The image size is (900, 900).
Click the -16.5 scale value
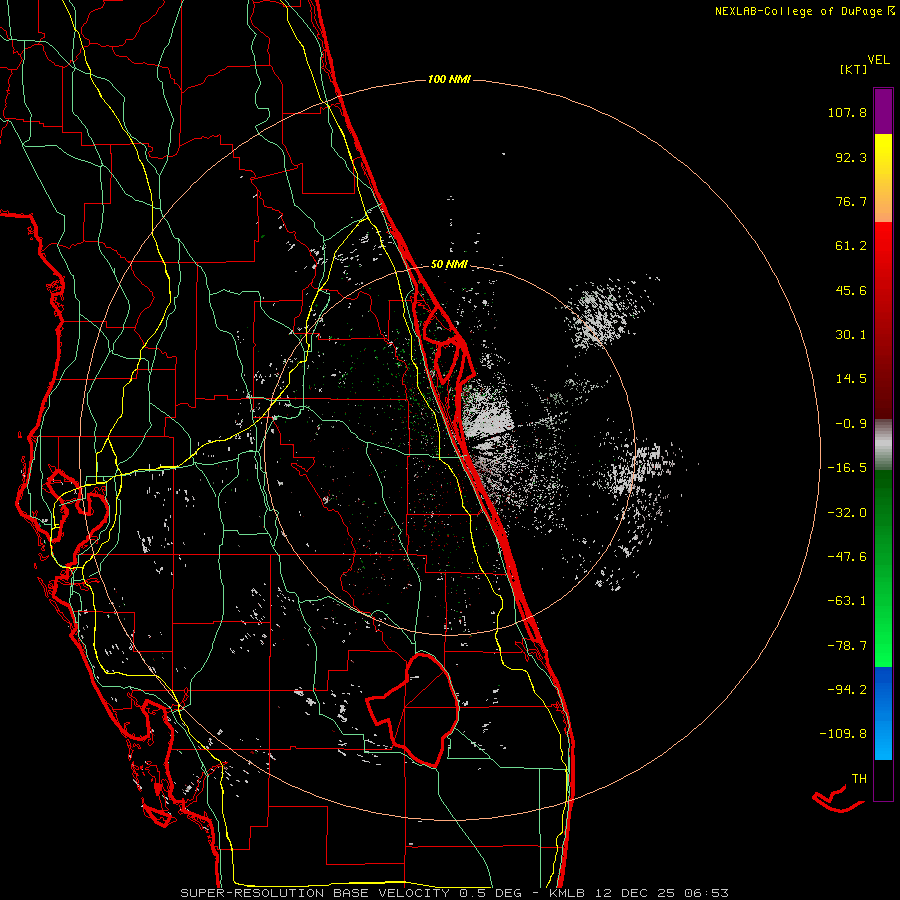tap(847, 468)
